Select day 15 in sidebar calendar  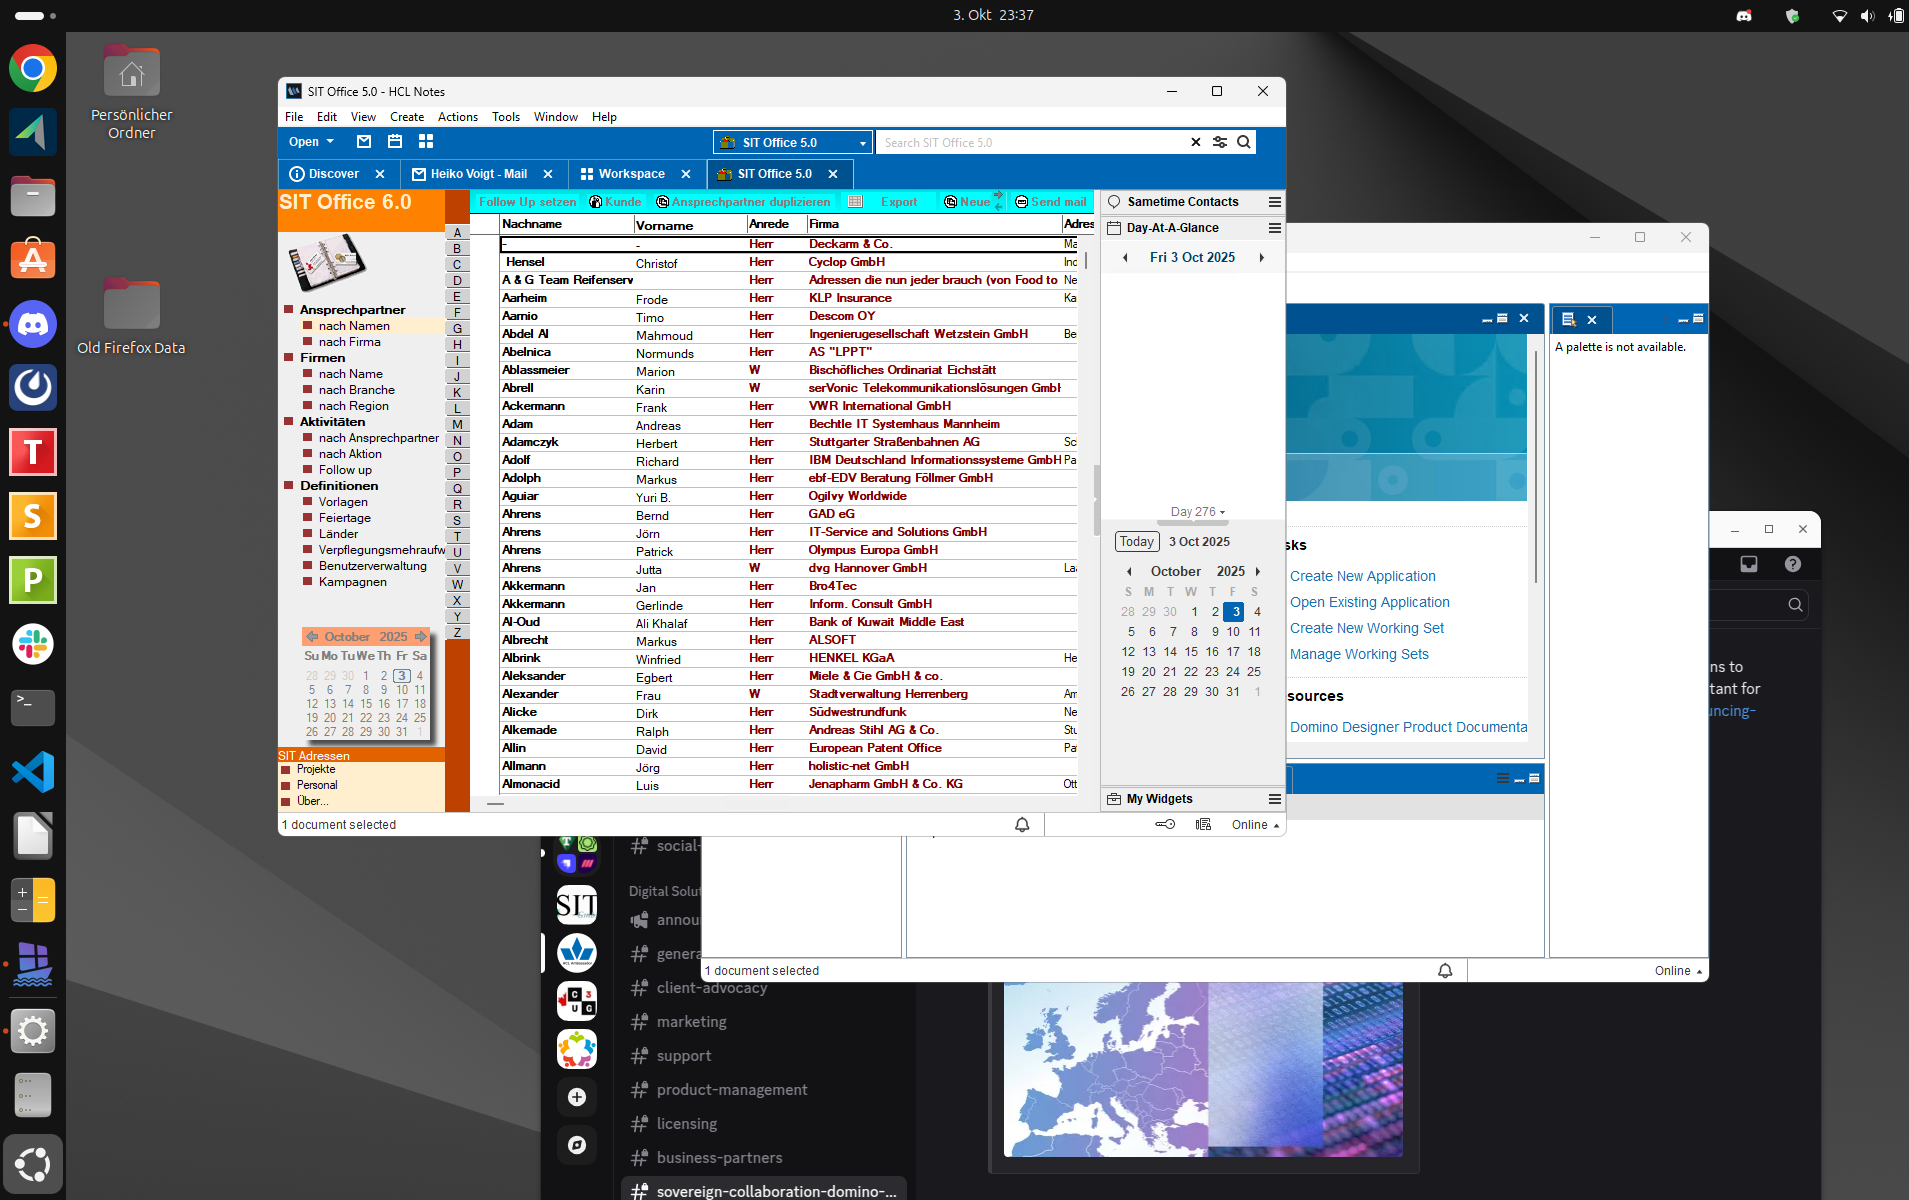click(1191, 652)
